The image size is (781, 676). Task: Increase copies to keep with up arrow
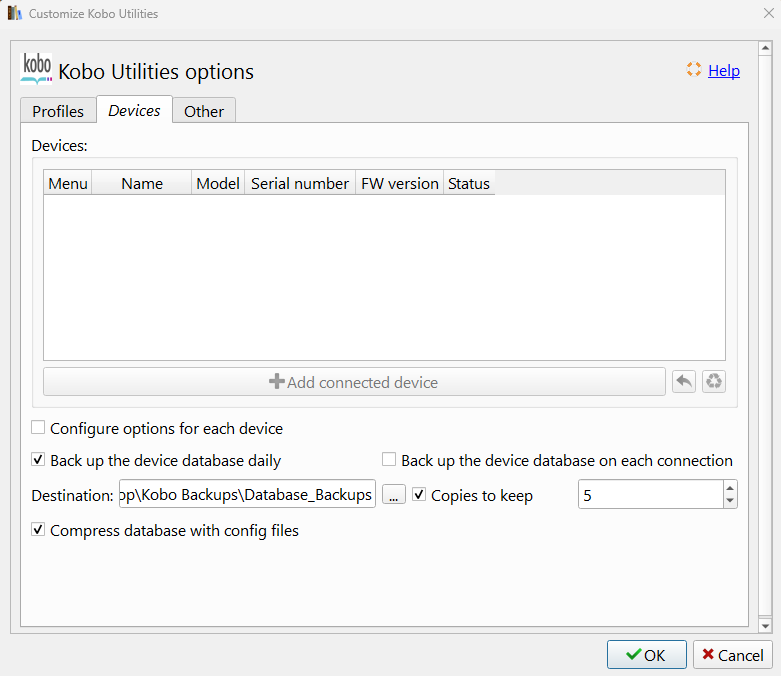730,488
